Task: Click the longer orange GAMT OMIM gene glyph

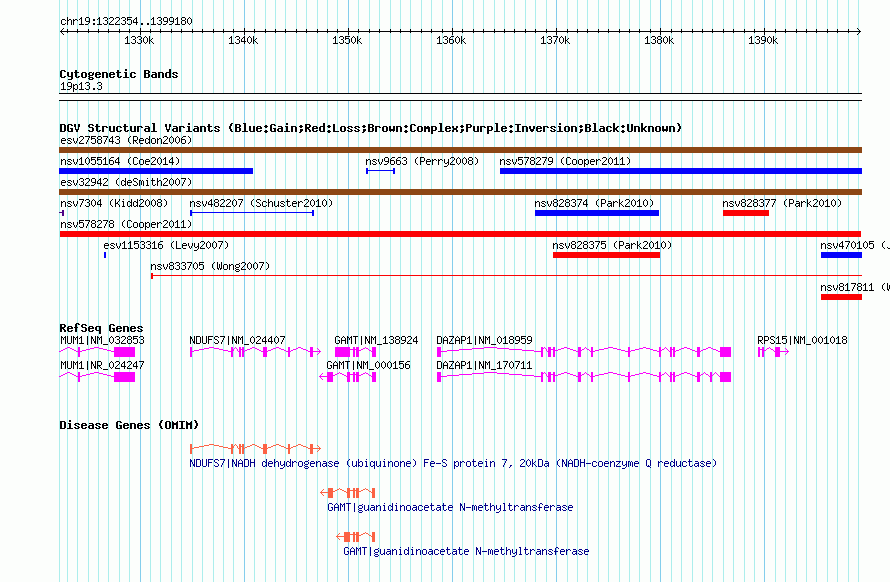Action: (348, 493)
